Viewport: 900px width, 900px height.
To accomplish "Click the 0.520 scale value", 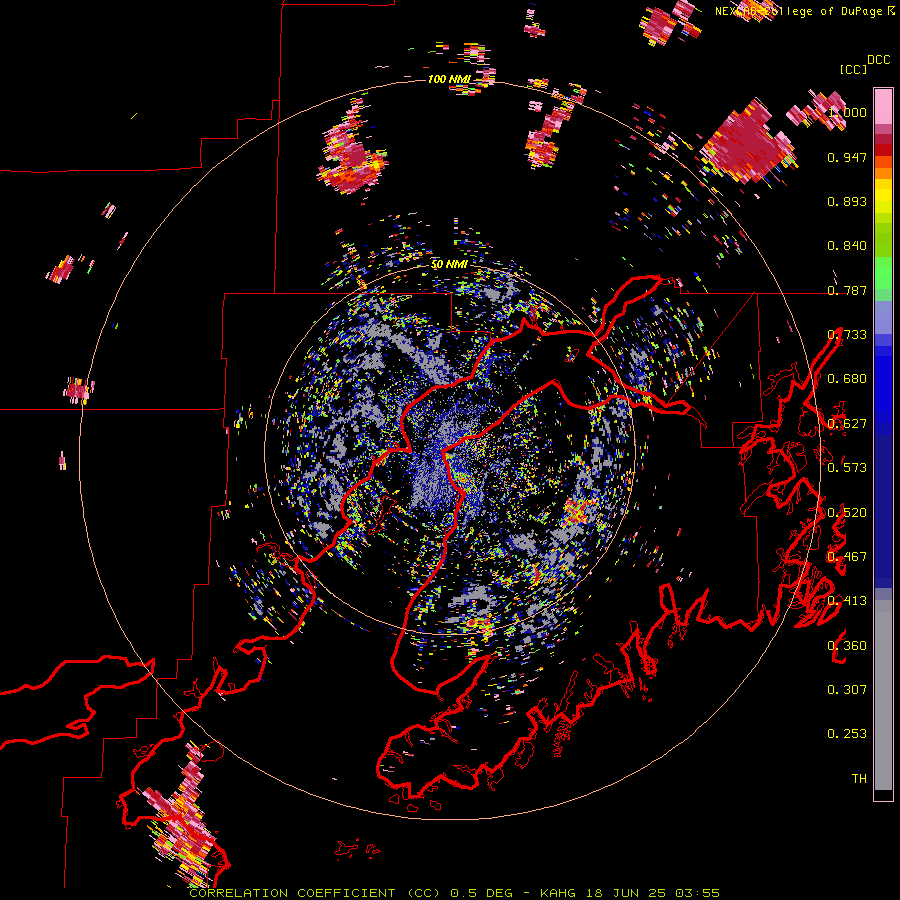I will tap(847, 513).
